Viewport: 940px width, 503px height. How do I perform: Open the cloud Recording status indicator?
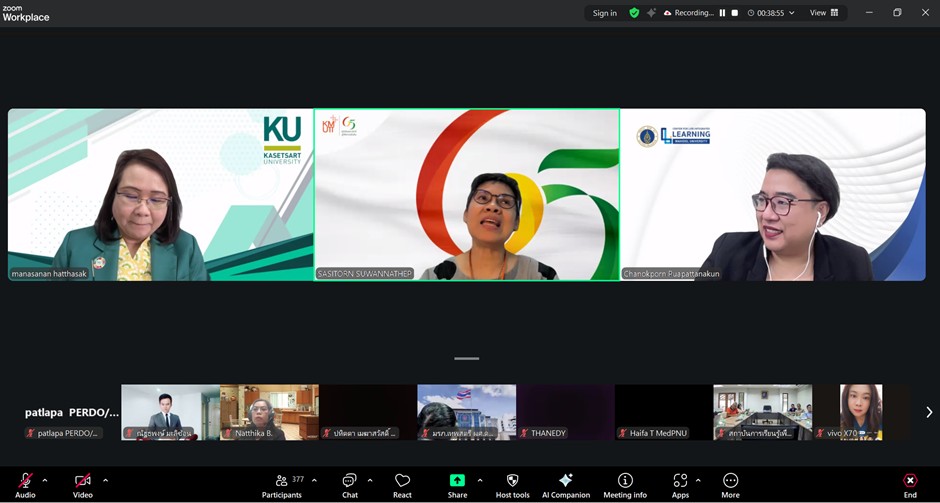tap(689, 13)
